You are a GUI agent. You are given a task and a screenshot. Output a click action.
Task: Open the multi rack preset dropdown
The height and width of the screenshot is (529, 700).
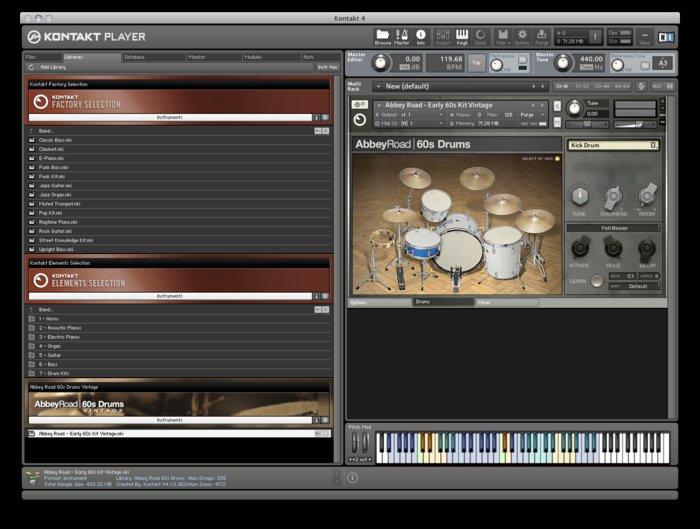click(379, 86)
